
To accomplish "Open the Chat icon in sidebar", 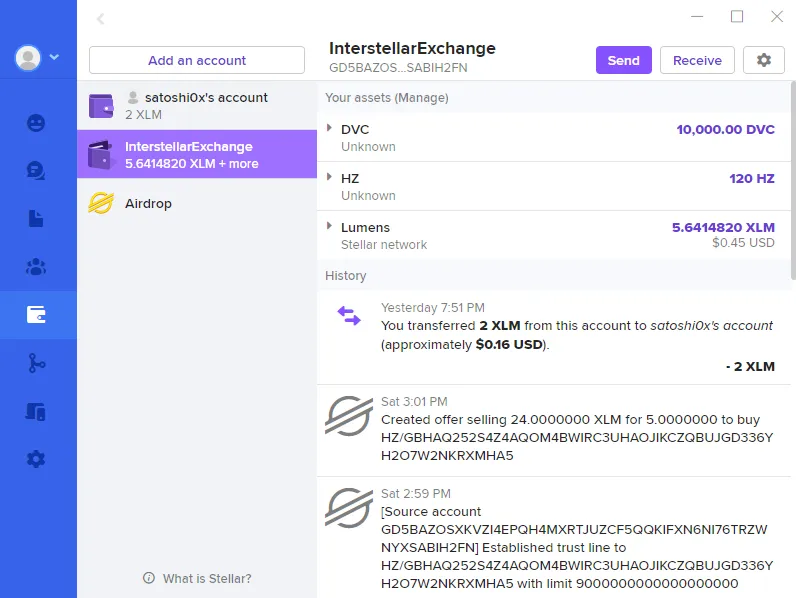I will point(36,171).
